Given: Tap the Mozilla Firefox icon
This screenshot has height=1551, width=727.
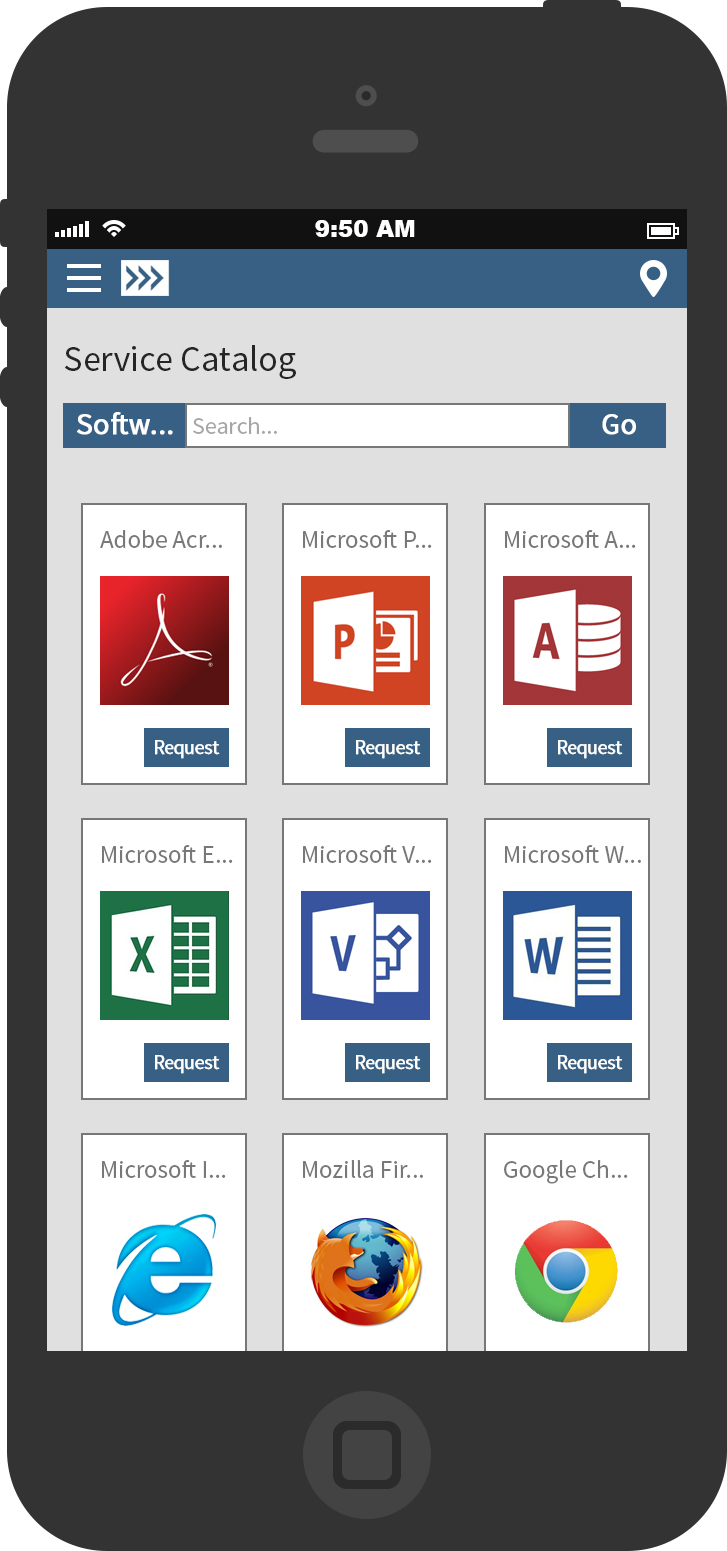Looking at the screenshot, I should (365, 1271).
